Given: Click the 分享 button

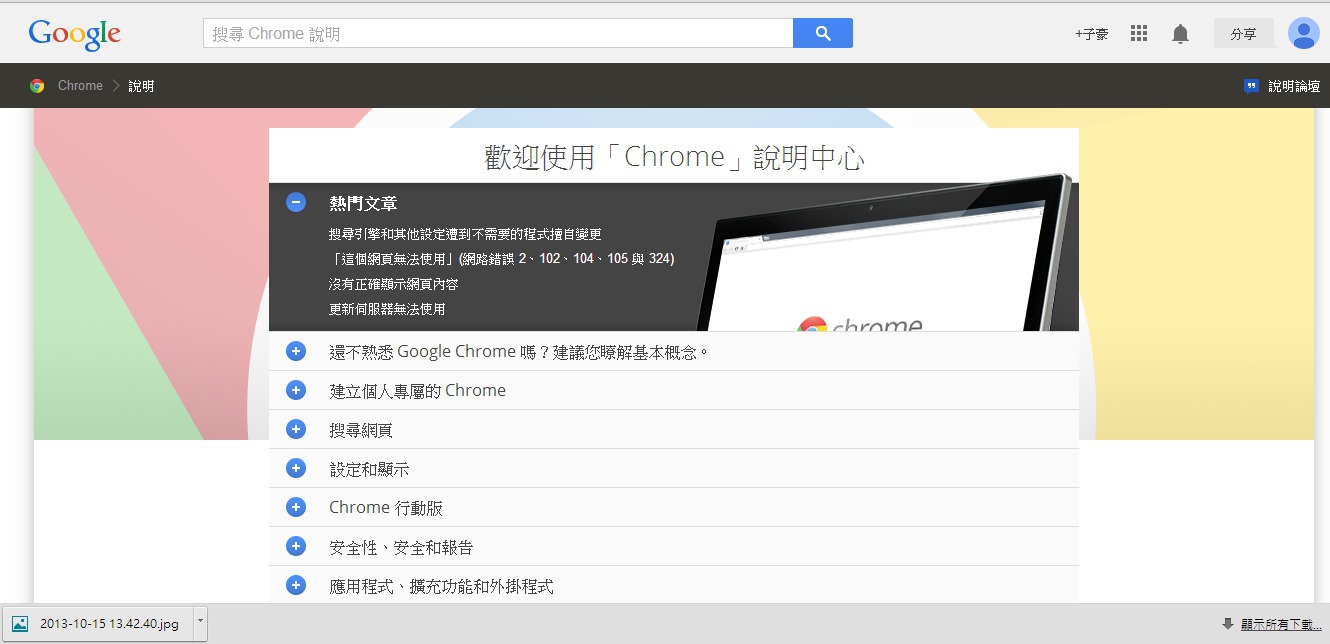Looking at the screenshot, I should (1244, 33).
